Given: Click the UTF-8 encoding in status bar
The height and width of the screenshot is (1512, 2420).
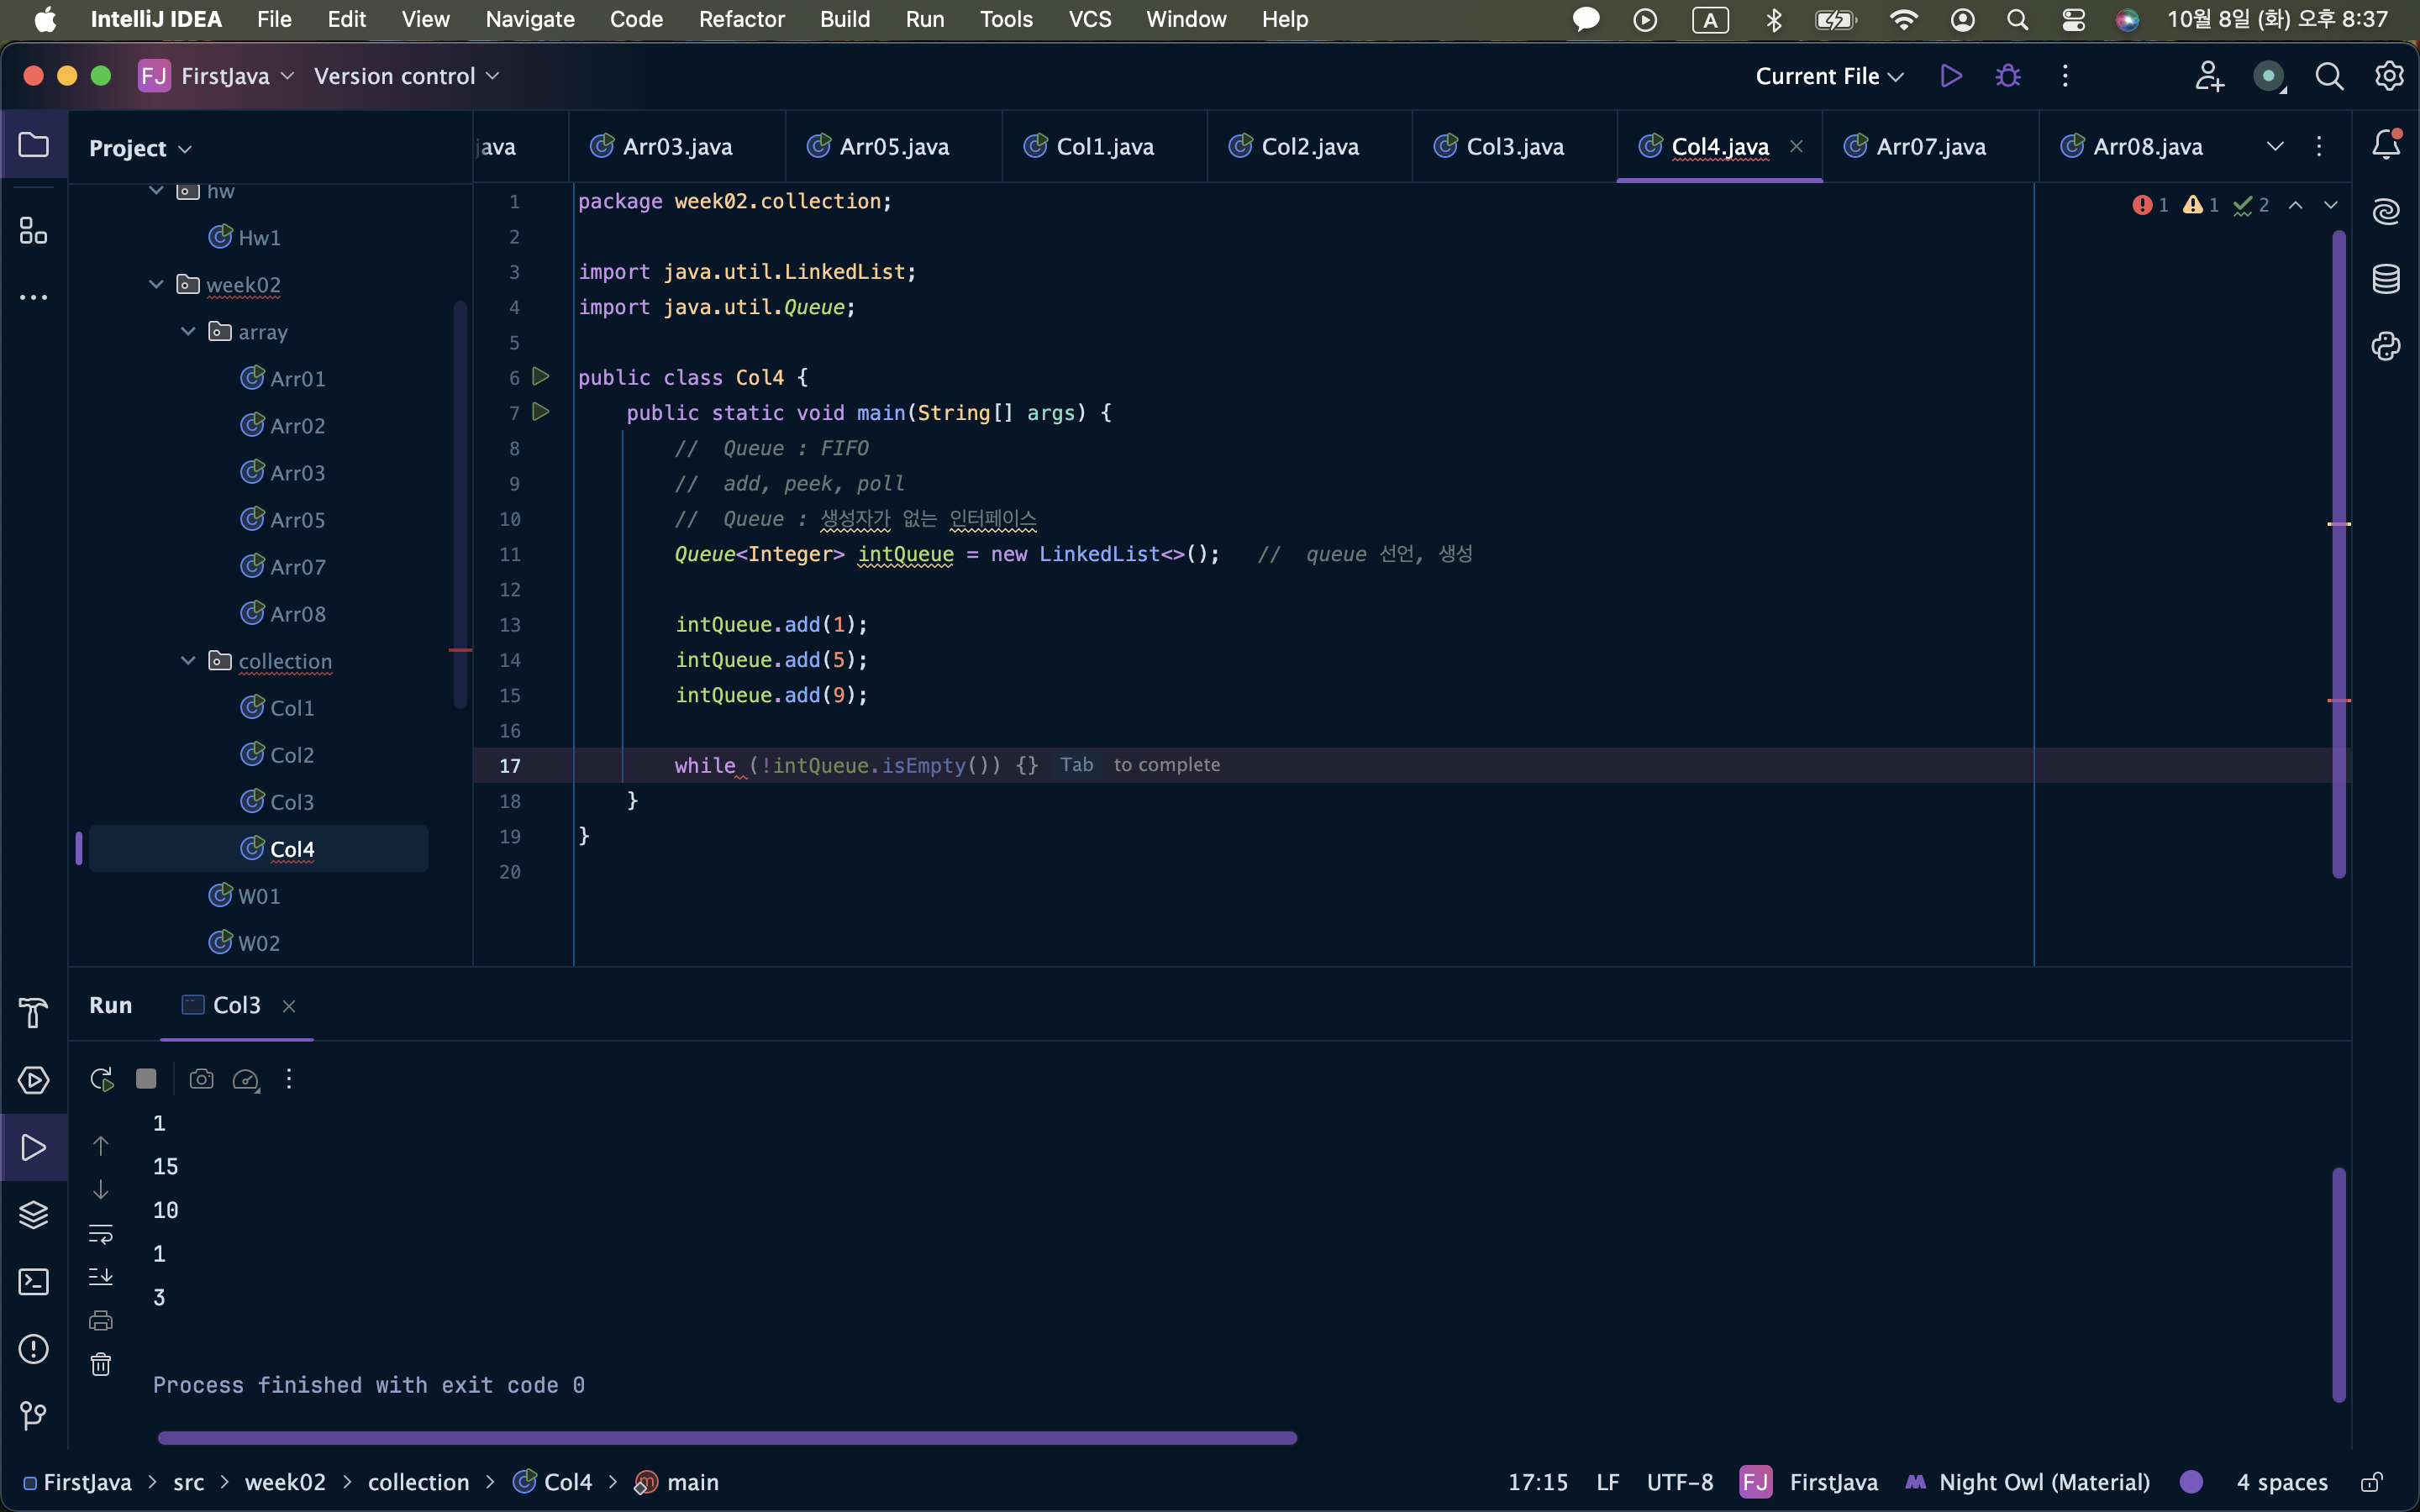Looking at the screenshot, I should click(1679, 1482).
